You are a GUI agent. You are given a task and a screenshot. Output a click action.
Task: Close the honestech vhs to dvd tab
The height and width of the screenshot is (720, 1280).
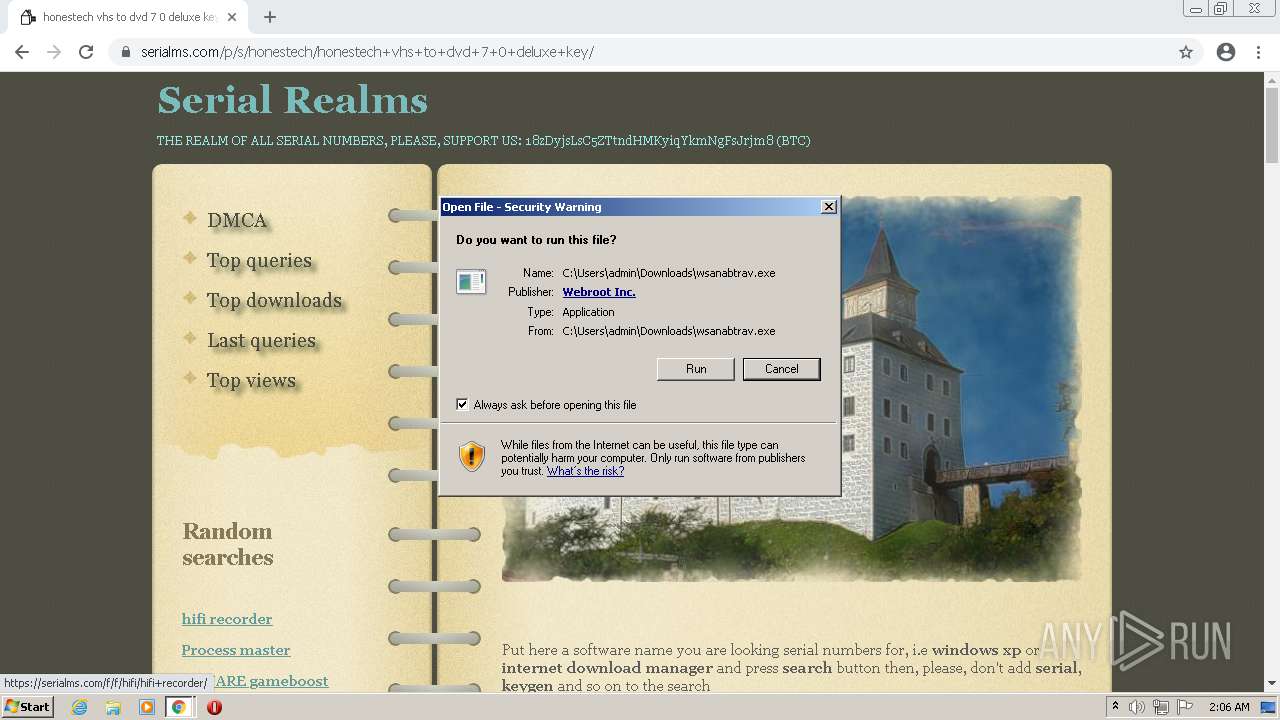[x=232, y=17]
